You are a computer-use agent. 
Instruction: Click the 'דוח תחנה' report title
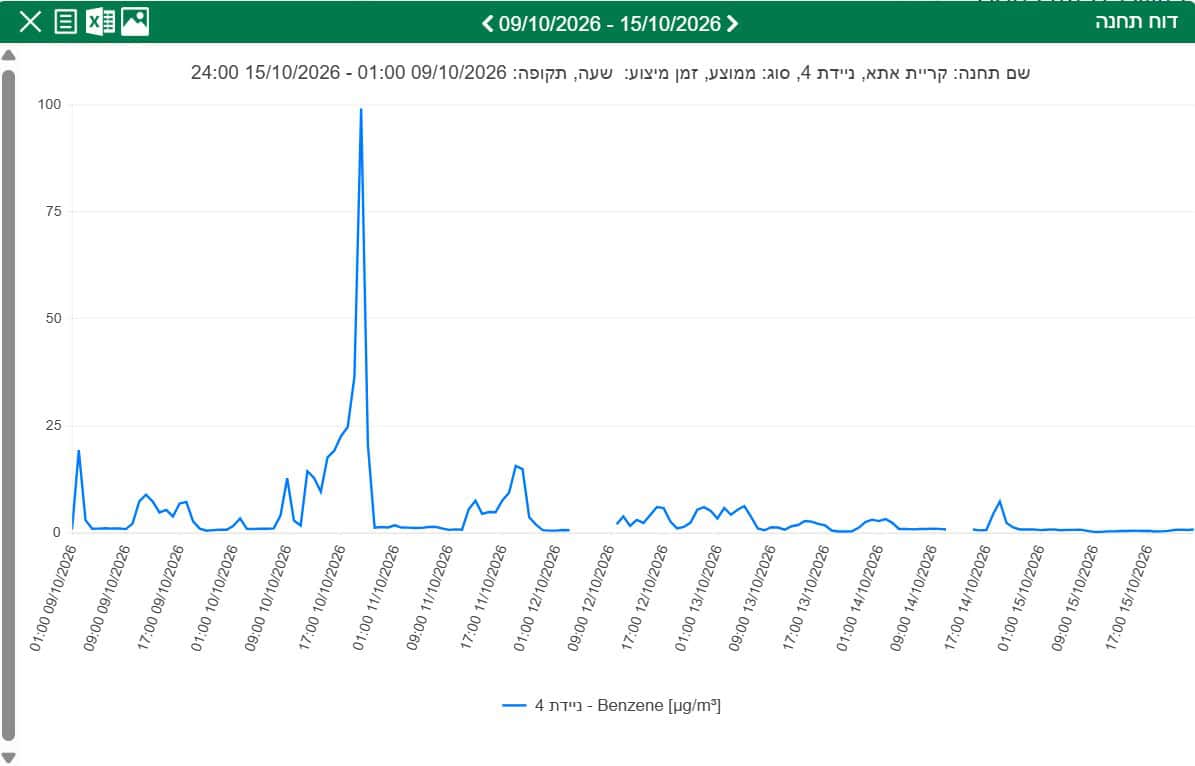(x=1136, y=21)
